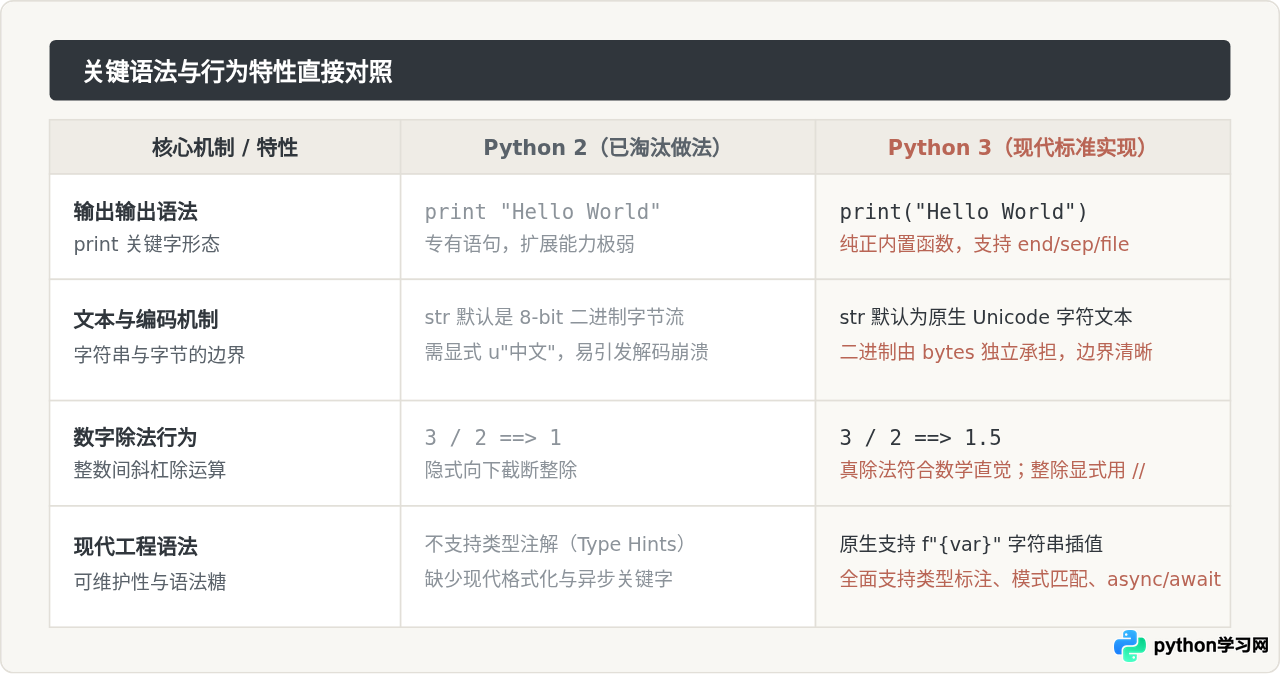1280x674 pixels.
Task: Click the '数字除法行为' row heading
Action: pos(136,438)
